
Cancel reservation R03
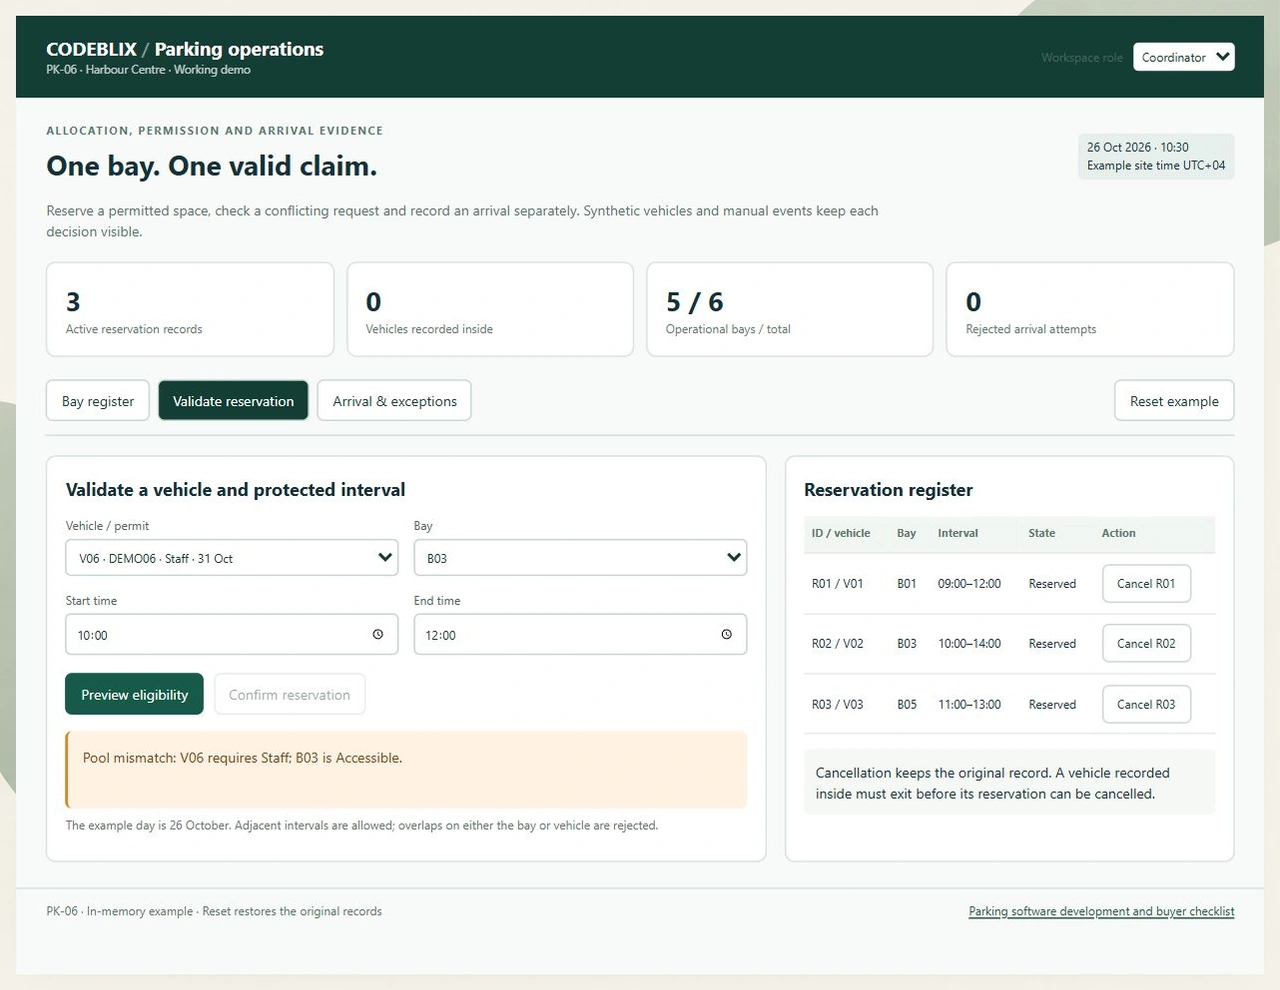click(1146, 705)
